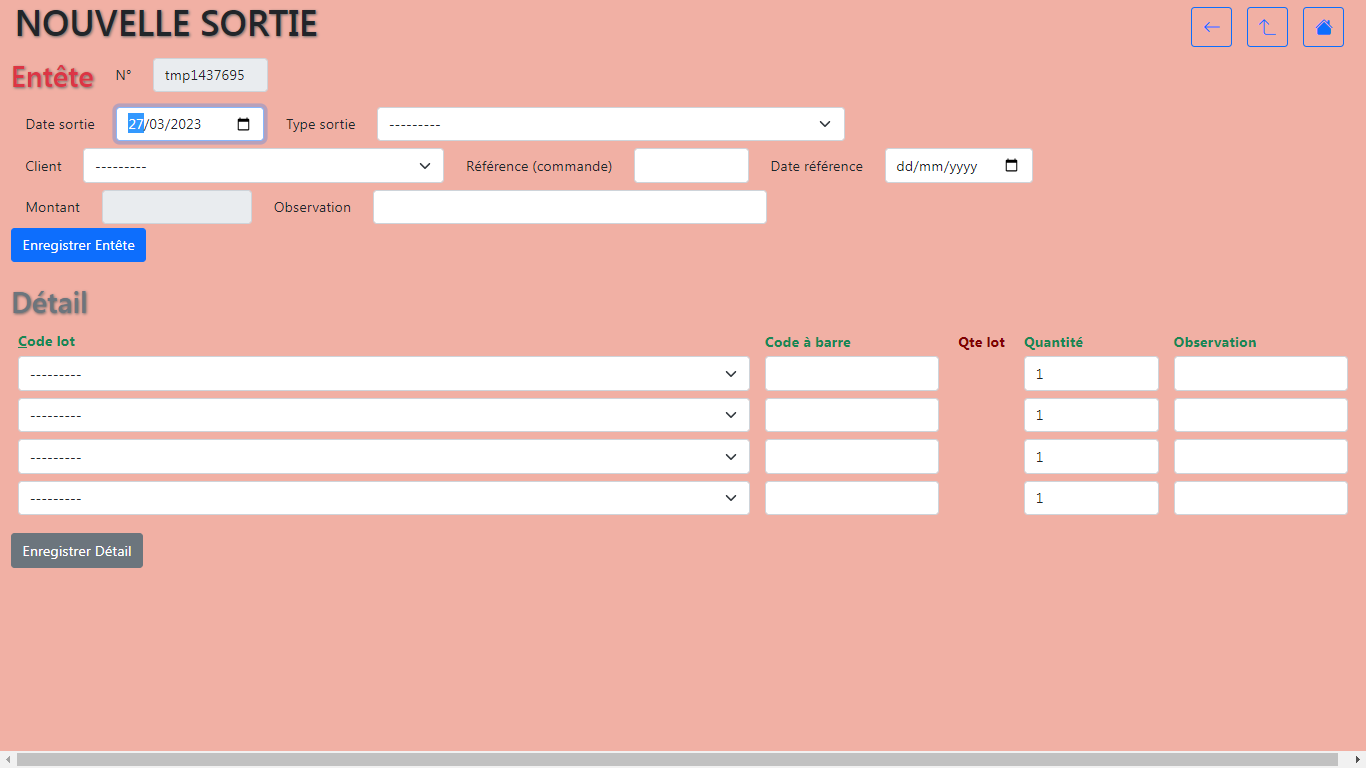Screen dimensions: 1366x768
Task: Click the N° field showing tmp1437695
Action: coord(210,75)
